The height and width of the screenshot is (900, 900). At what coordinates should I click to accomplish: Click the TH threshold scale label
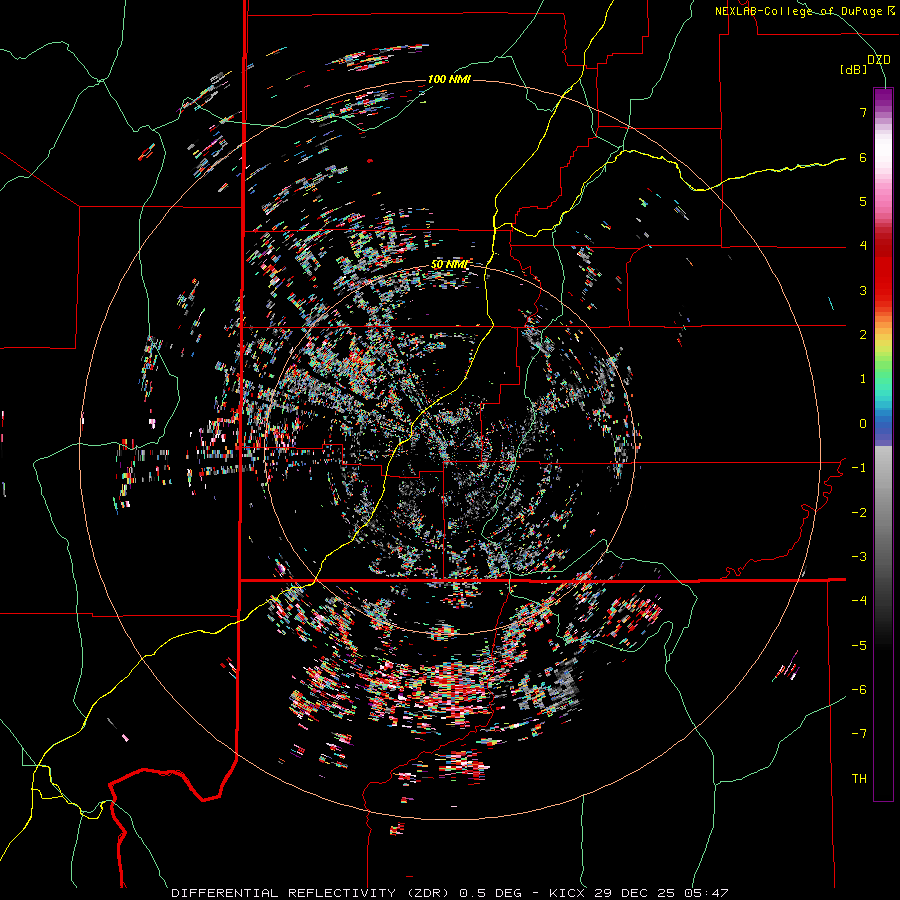tap(859, 778)
